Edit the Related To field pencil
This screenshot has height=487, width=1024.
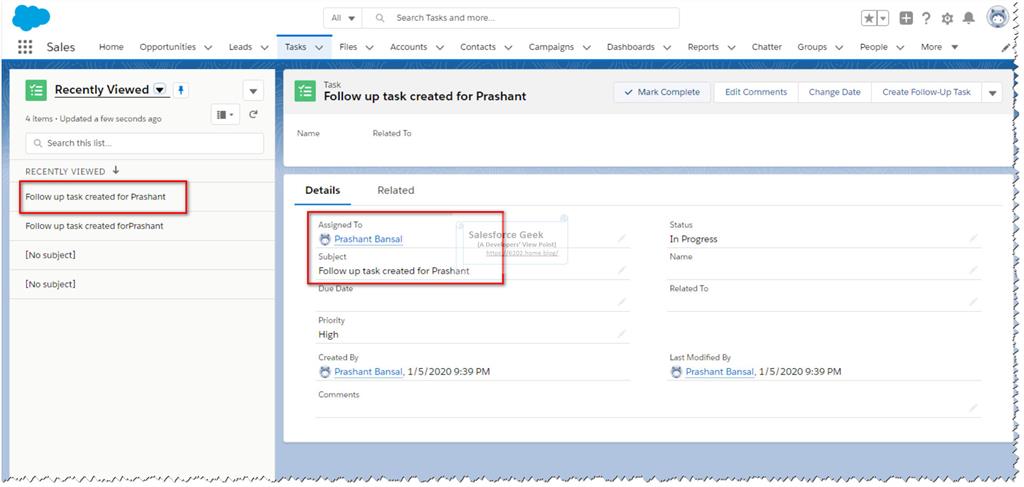tap(973, 302)
